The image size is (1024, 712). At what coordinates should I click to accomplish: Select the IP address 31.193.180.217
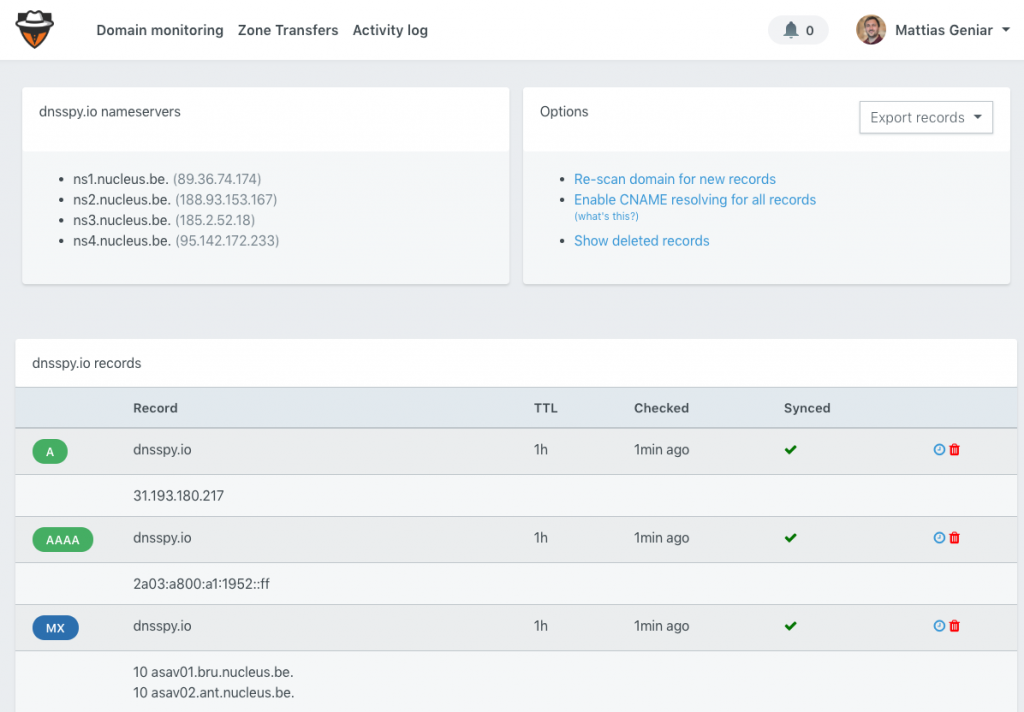[178, 496]
